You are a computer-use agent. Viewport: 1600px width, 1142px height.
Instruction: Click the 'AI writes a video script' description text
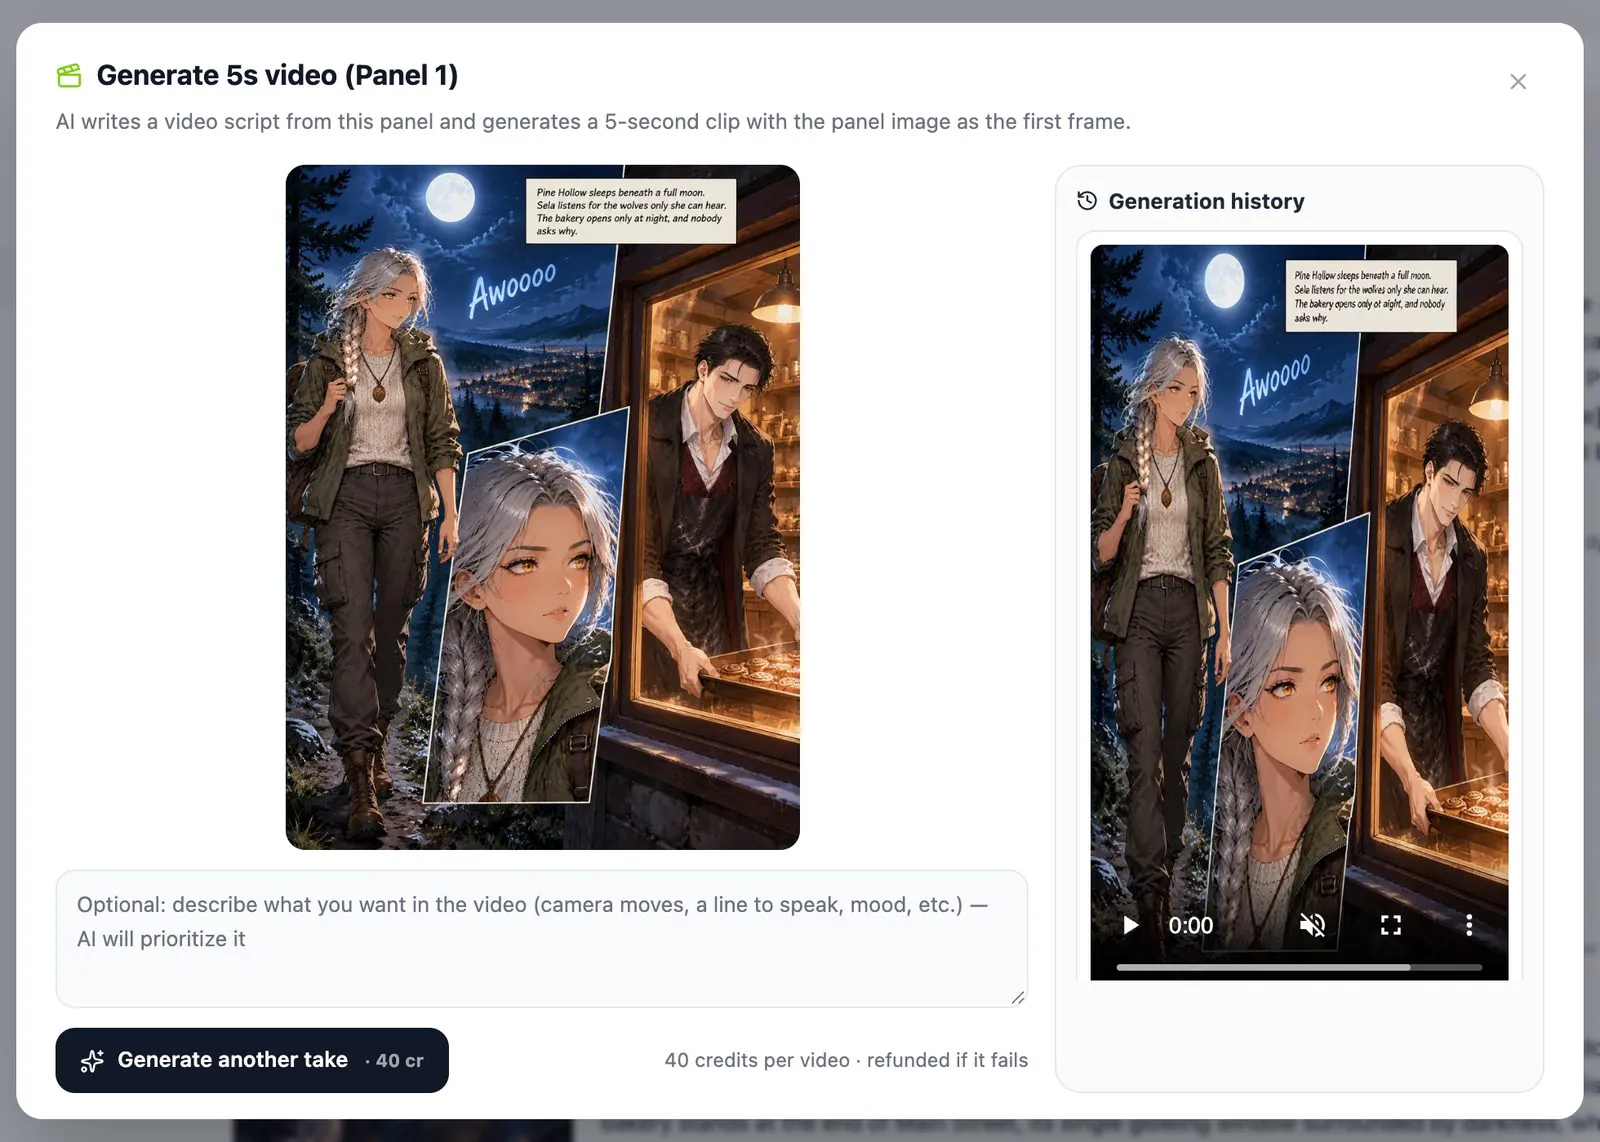click(593, 121)
